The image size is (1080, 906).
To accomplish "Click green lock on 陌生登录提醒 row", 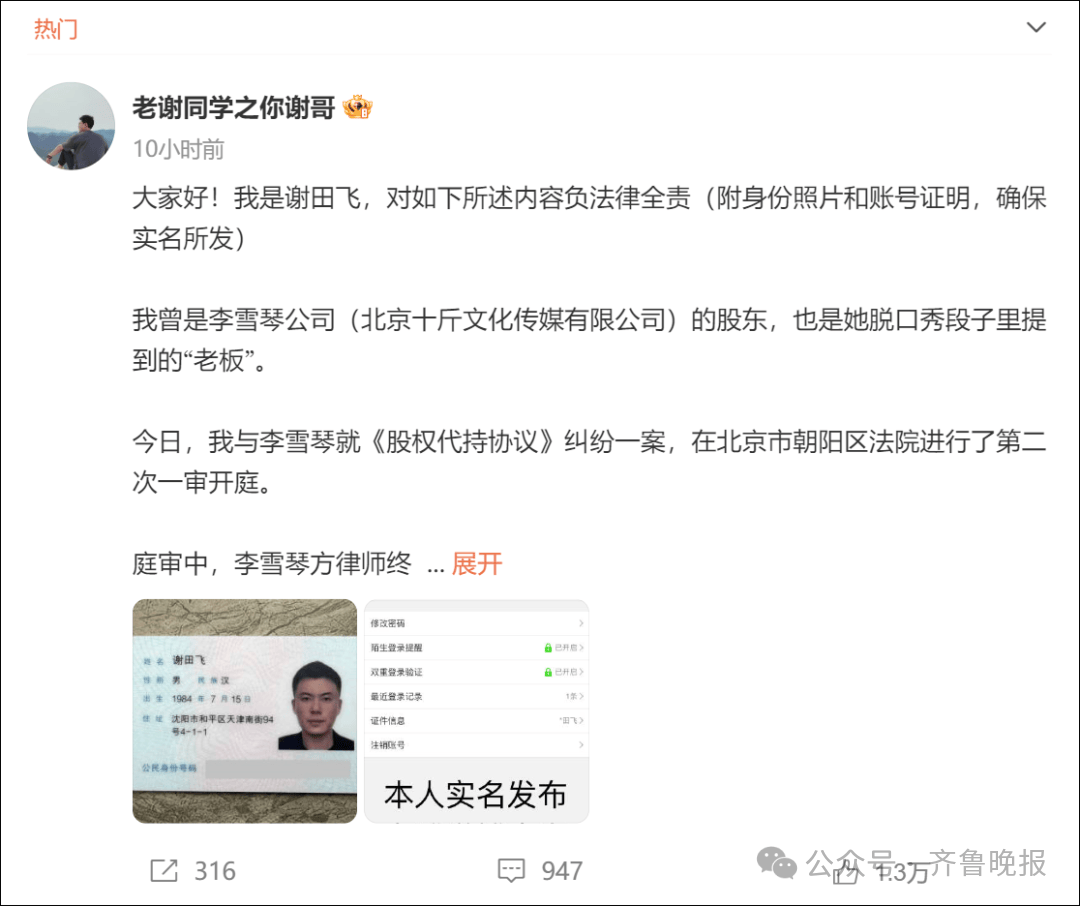I will click(x=548, y=648).
